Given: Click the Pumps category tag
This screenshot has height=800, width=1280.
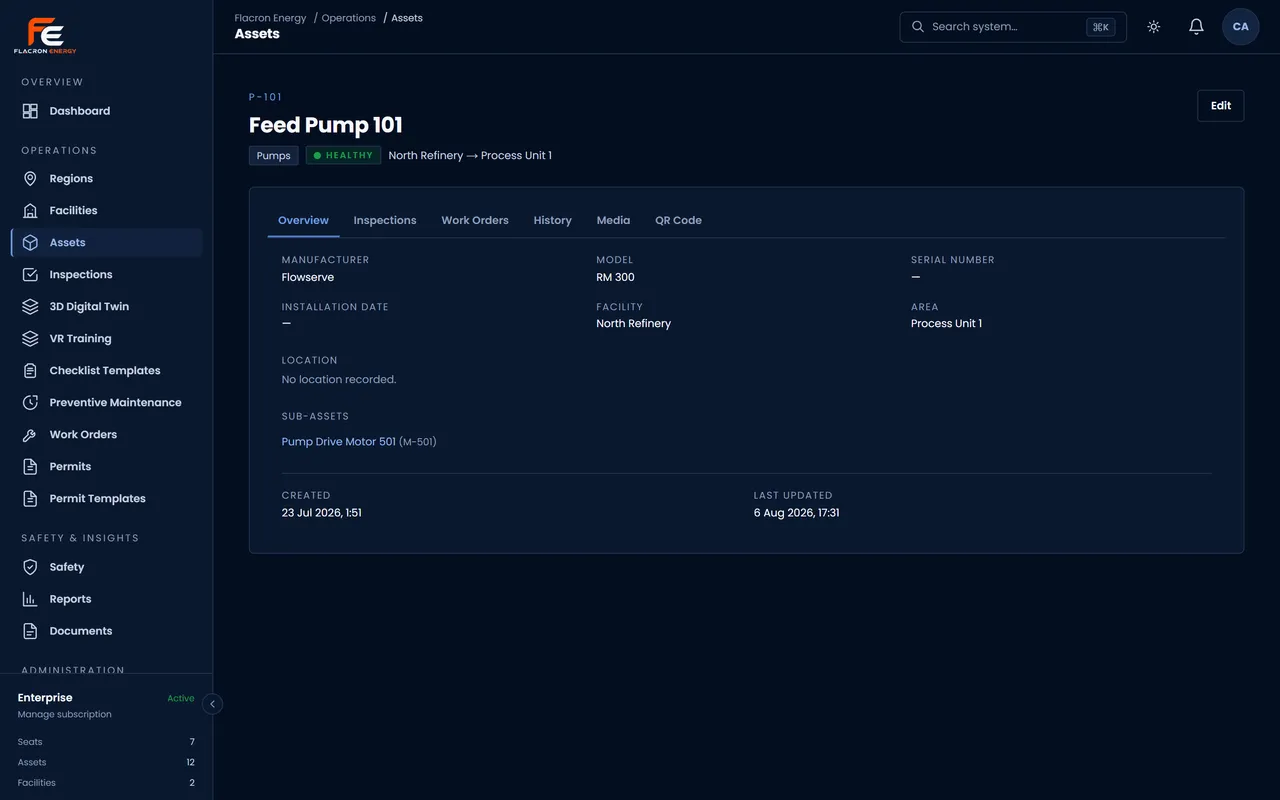Looking at the screenshot, I should 274,156.
